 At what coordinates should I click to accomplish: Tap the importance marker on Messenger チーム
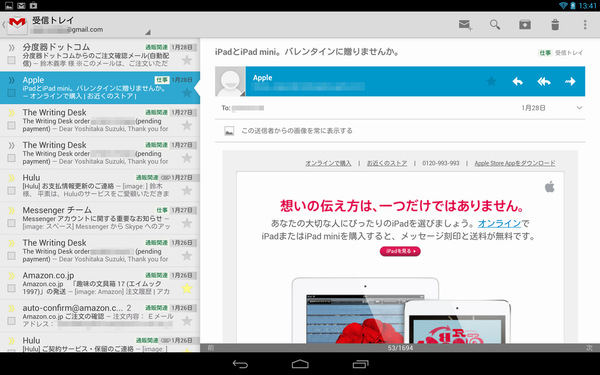[x=11, y=210]
